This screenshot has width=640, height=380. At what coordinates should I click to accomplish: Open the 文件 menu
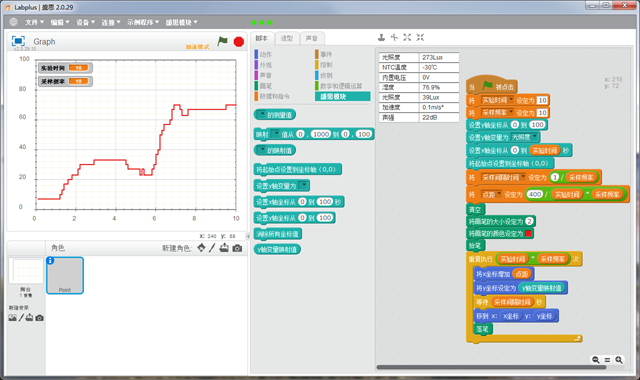[x=34, y=22]
